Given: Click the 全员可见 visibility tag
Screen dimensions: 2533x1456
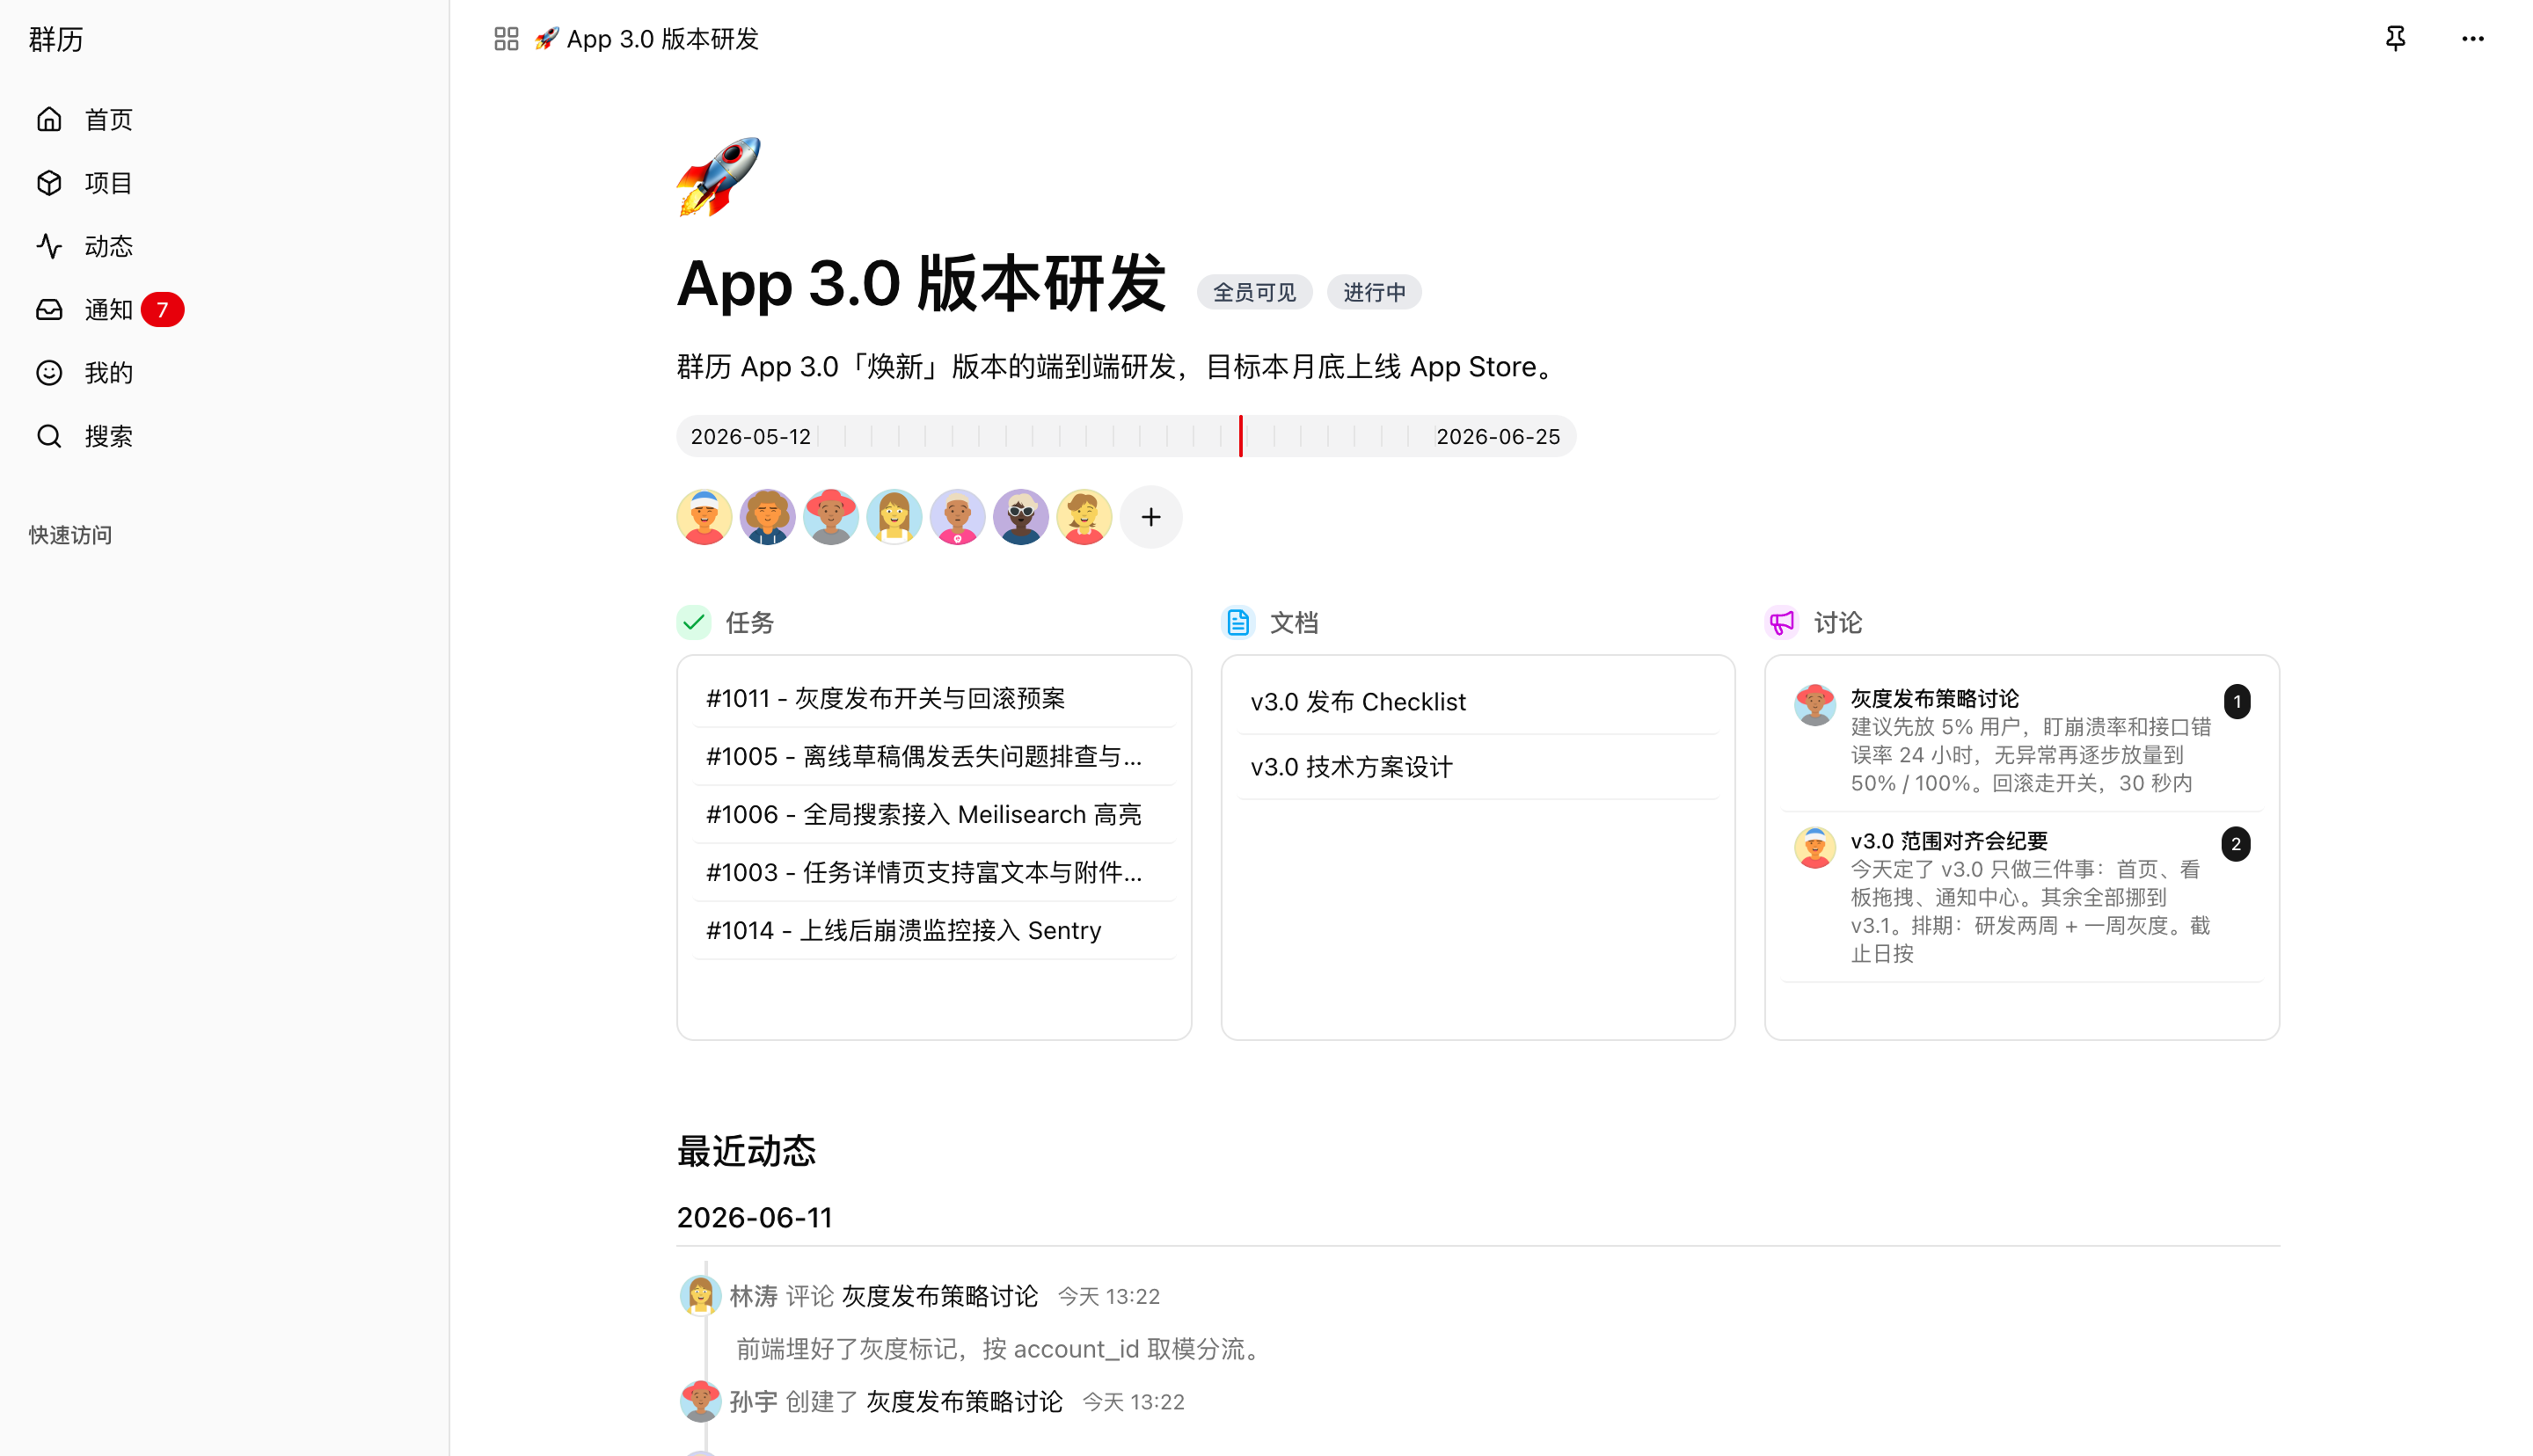Looking at the screenshot, I should tap(1254, 292).
